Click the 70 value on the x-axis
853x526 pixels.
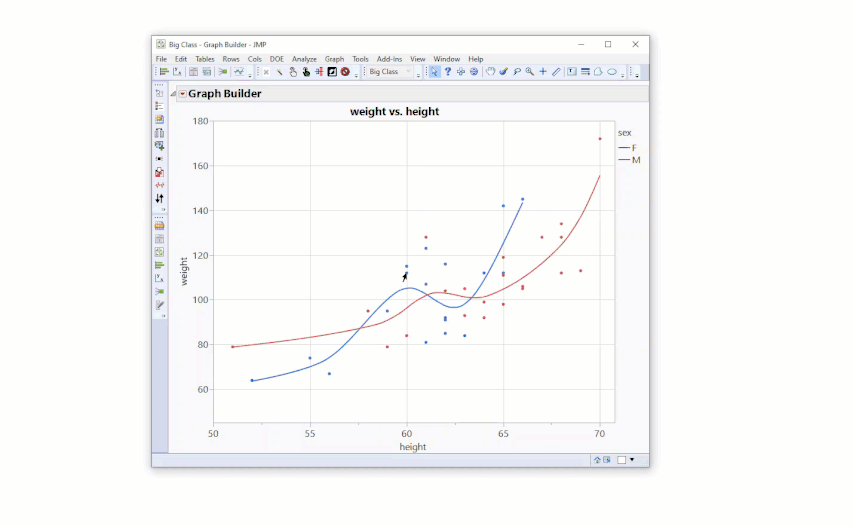599,434
